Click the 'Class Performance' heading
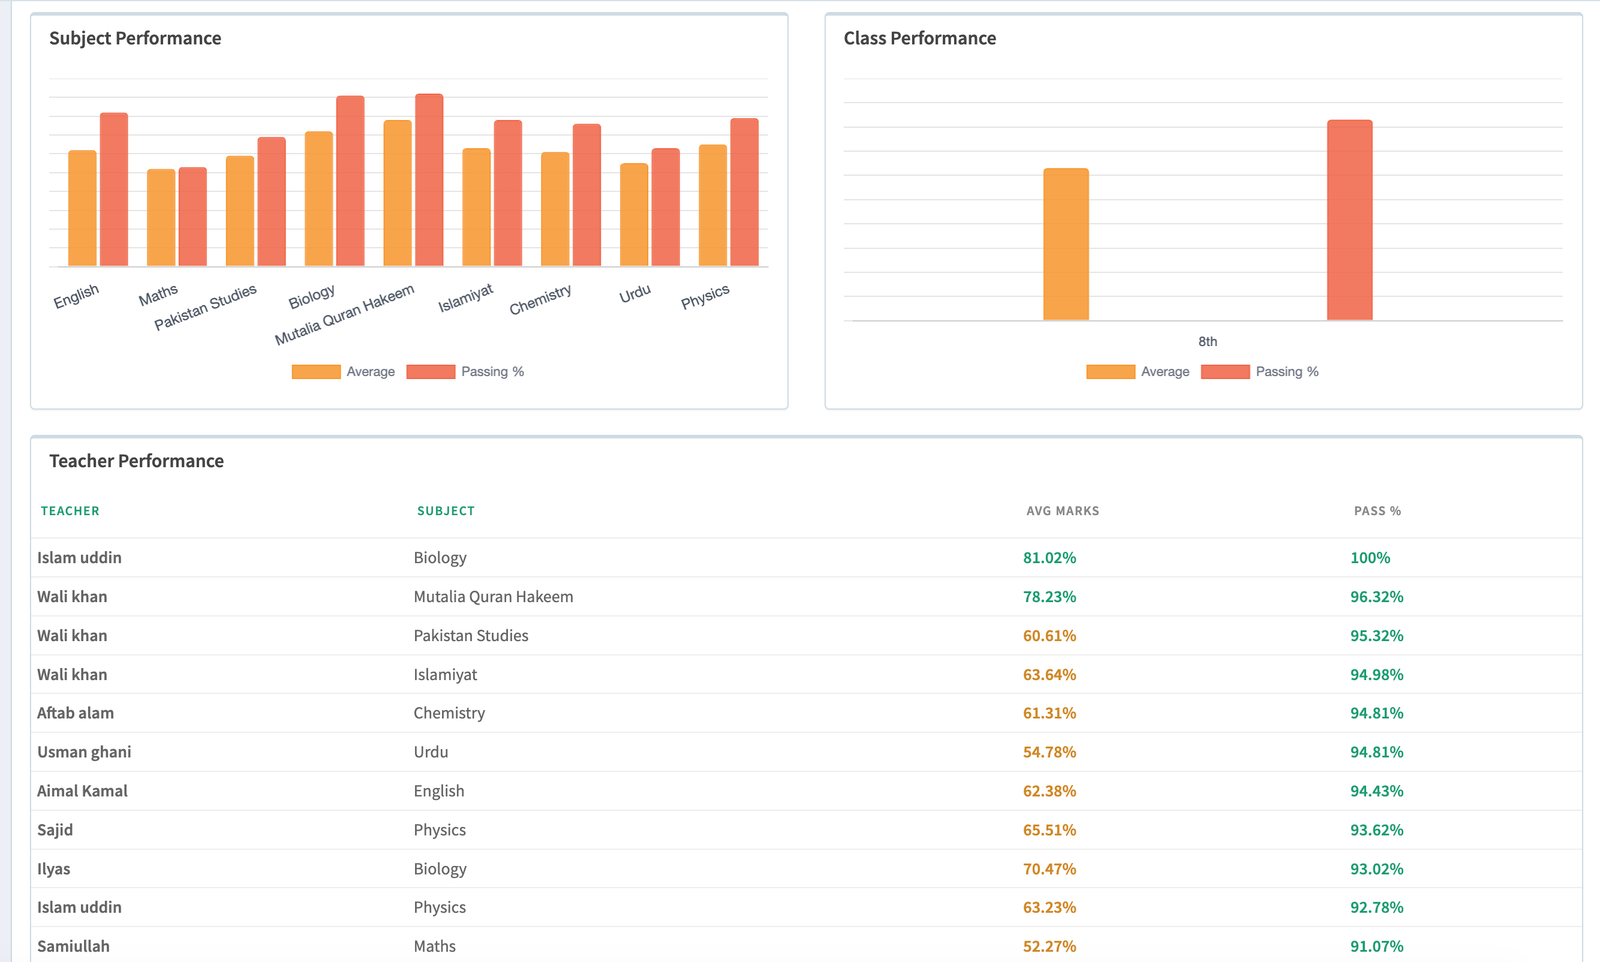Viewport: 1600px width, 962px height. pyautogui.click(x=920, y=38)
